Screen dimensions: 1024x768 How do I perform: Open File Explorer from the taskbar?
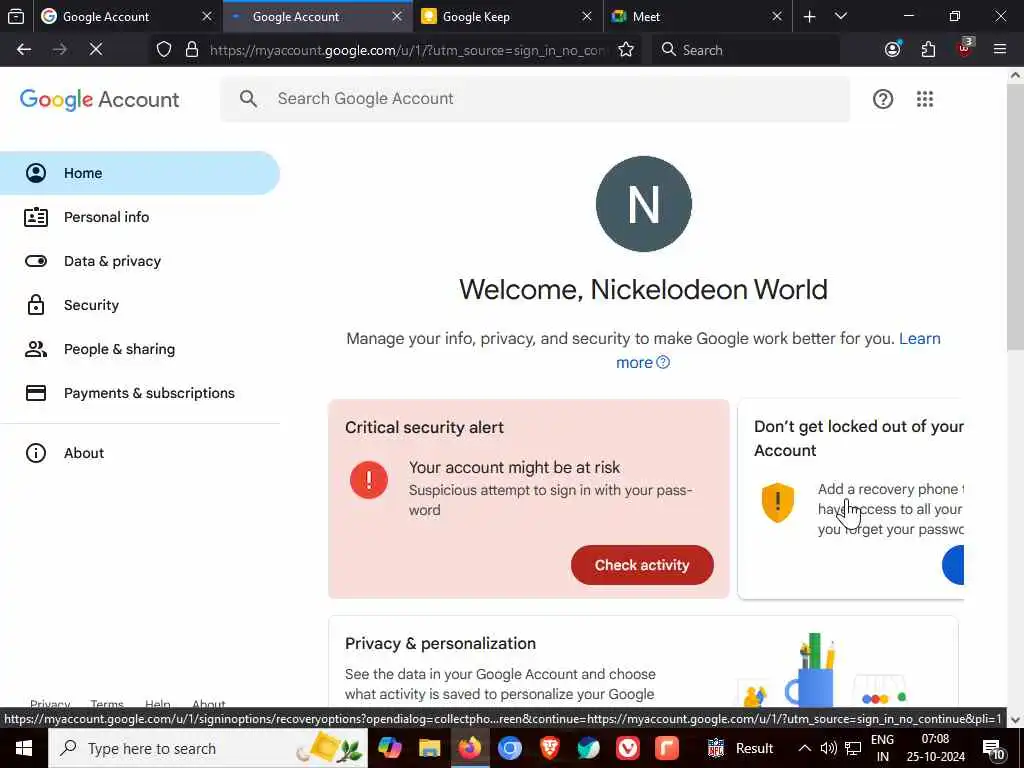[x=430, y=748]
